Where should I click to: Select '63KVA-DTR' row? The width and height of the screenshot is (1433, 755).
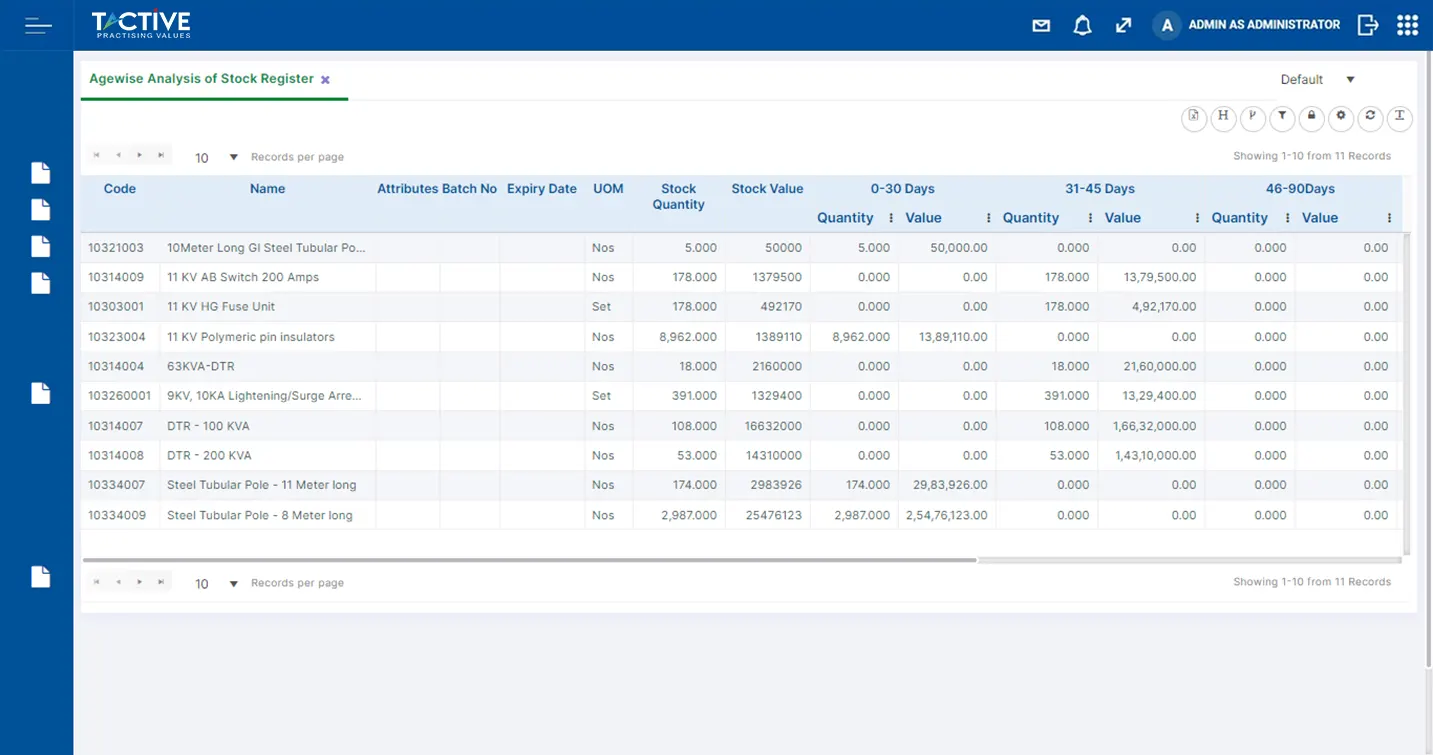pos(742,366)
